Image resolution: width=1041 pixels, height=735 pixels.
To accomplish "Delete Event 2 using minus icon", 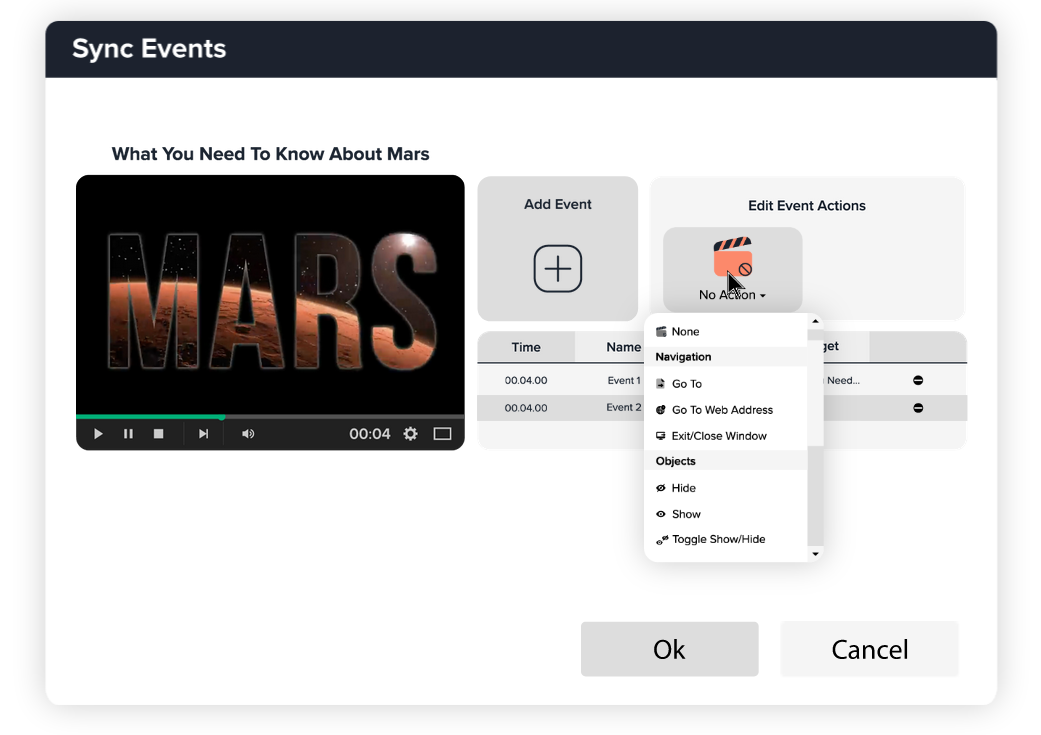I will (x=917, y=408).
